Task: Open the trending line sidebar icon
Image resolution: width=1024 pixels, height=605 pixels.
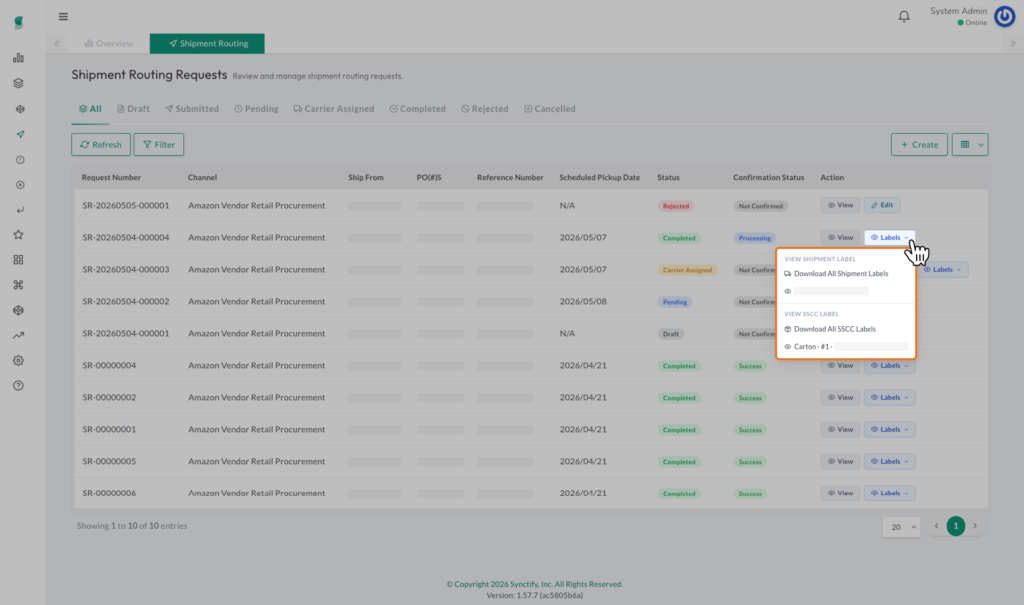Action: [18, 336]
